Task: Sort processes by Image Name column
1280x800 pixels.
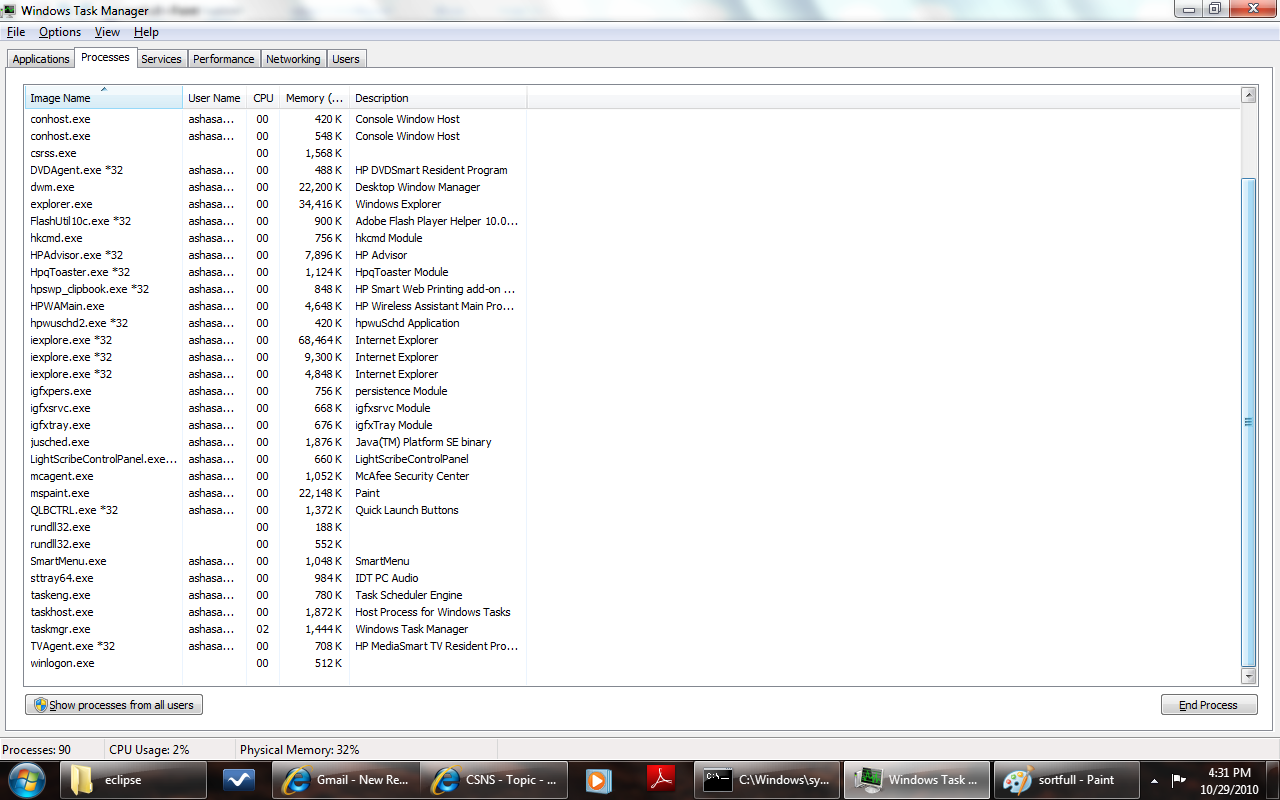Action: pyautogui.click(x=103, y=98)
